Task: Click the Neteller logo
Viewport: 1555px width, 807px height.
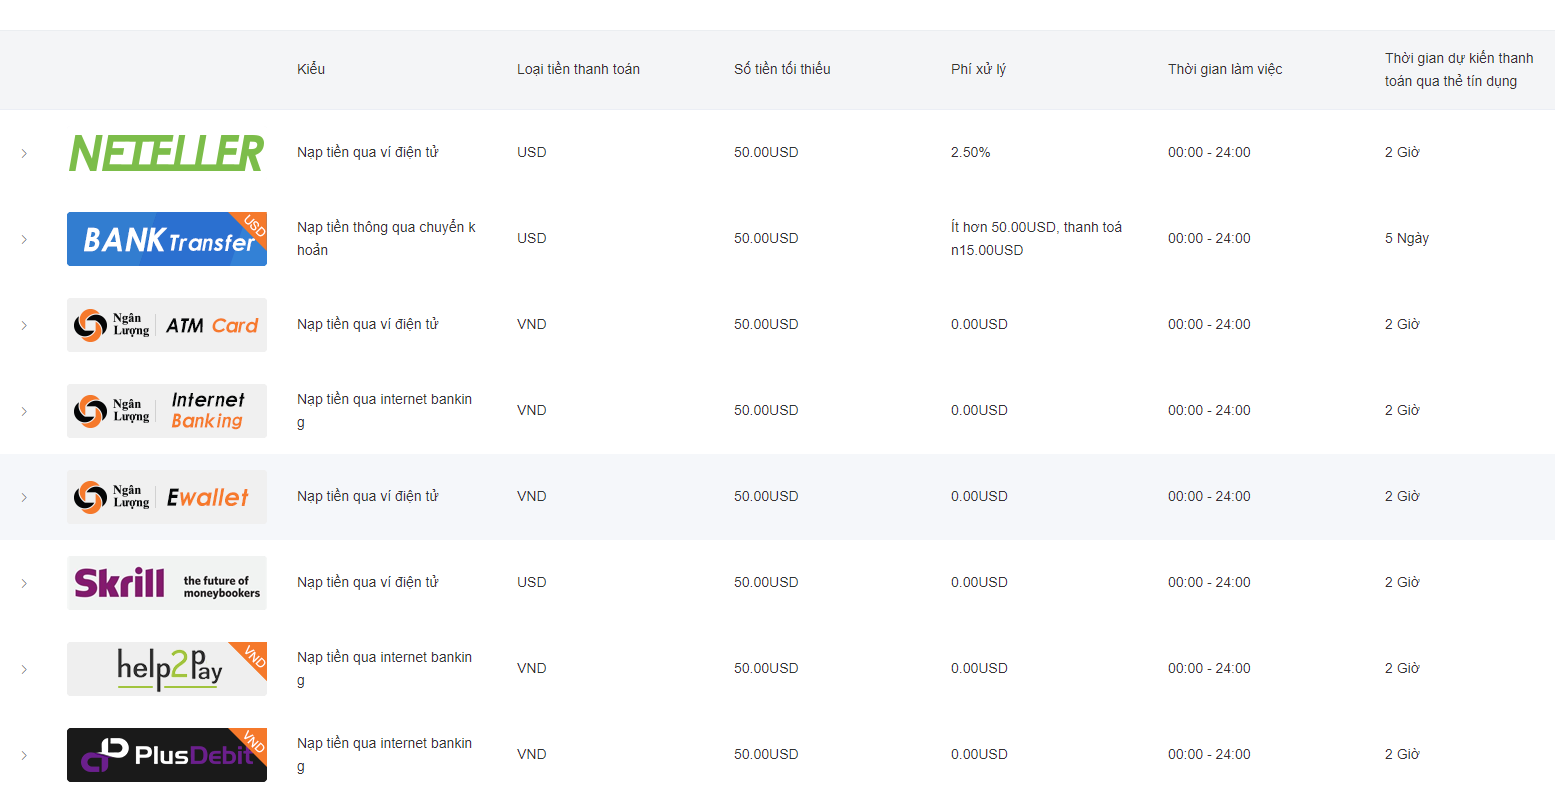Action: pyautogui.click(x=167, y=153)
